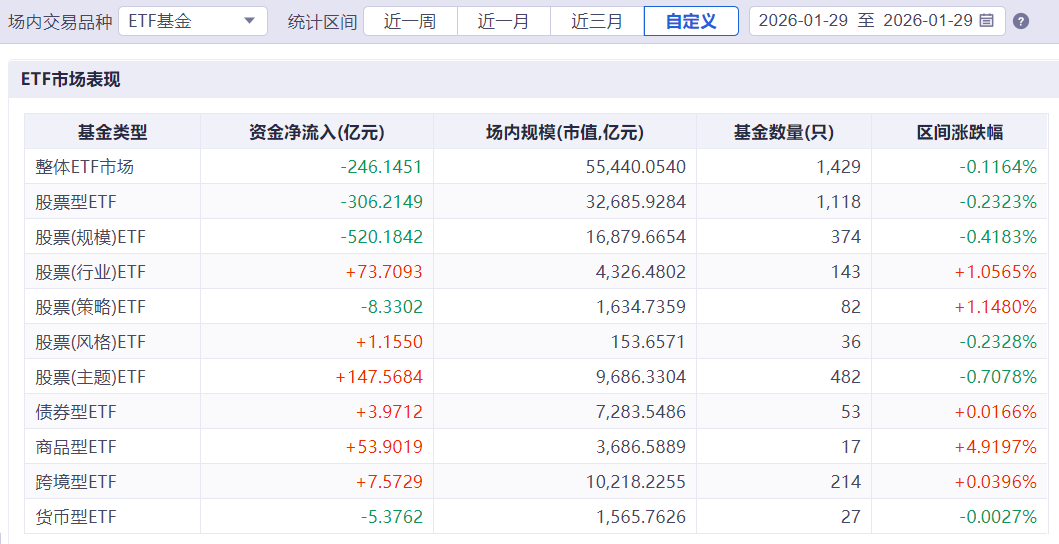Viewport: 1059px width, 544px height.
Task: Click the 货币型ETF row
Action: pos(536,516)
